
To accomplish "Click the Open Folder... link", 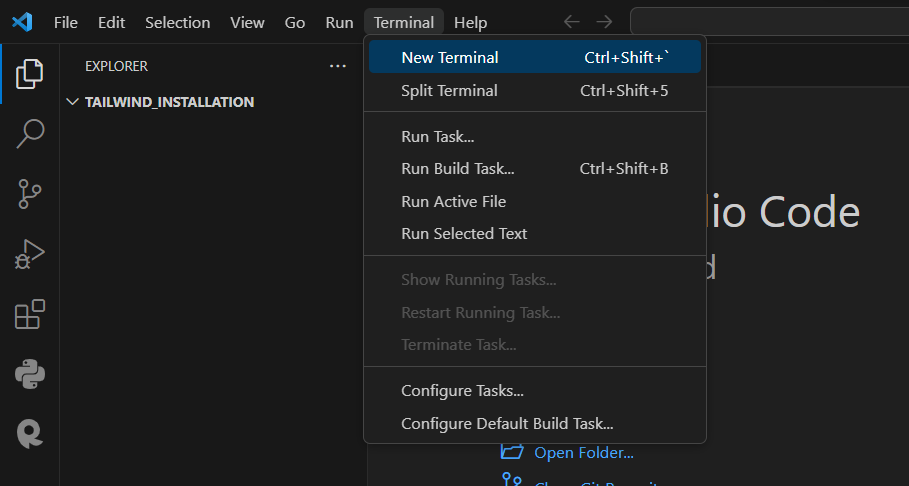I will [x=584, y=452].
